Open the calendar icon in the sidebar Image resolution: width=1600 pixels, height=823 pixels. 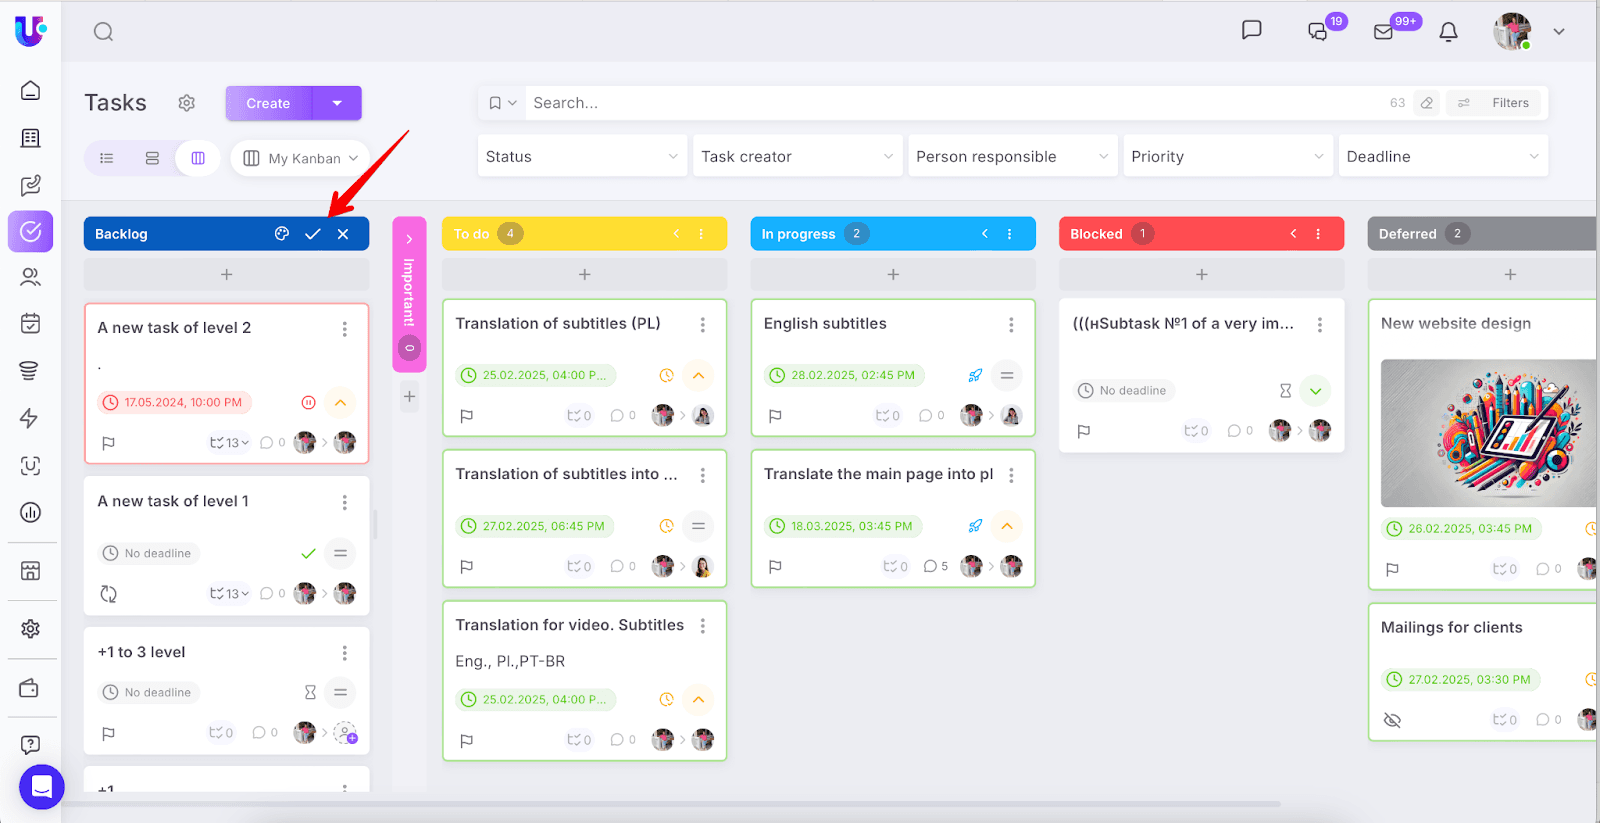click(31, 323)
